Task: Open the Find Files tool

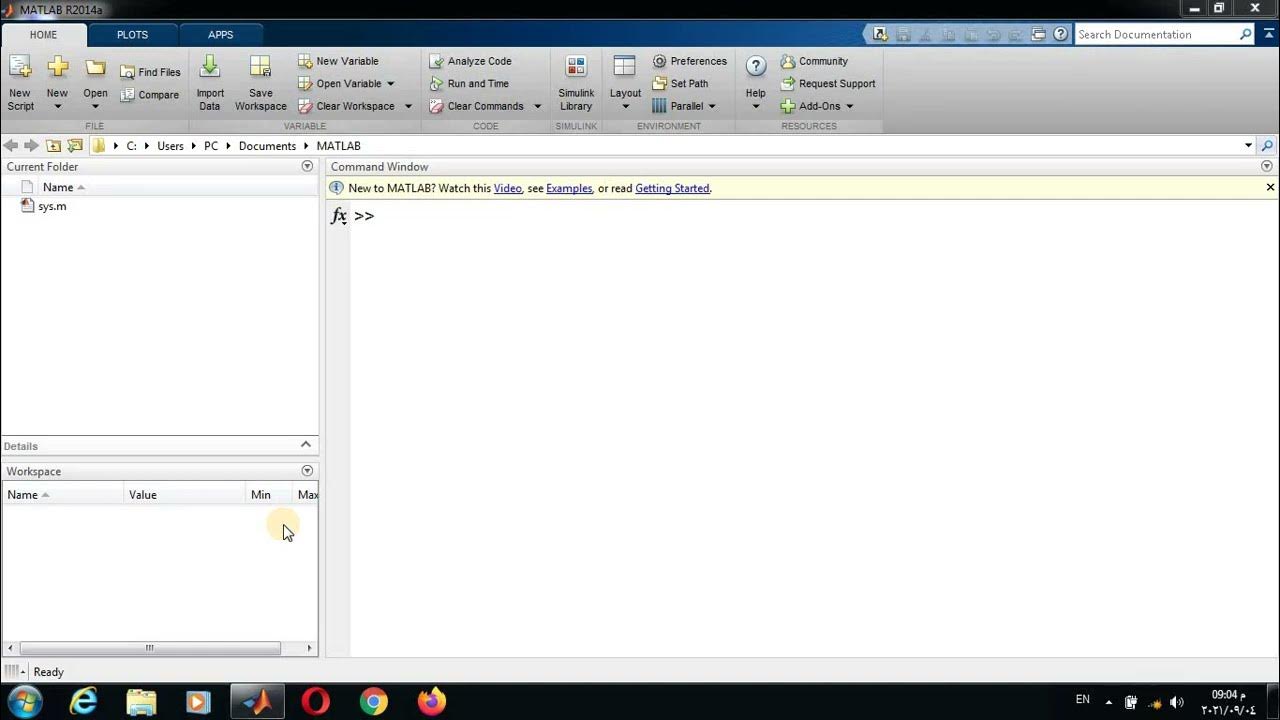Action: [151, 72]
